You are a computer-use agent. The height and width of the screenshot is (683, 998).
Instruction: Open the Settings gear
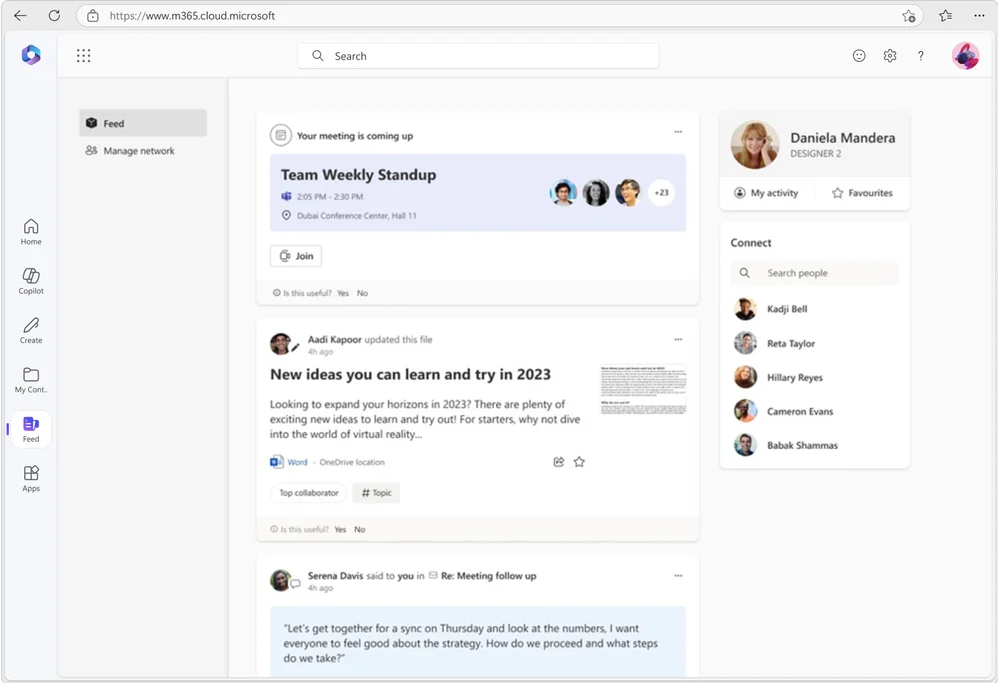click(889, 56)
